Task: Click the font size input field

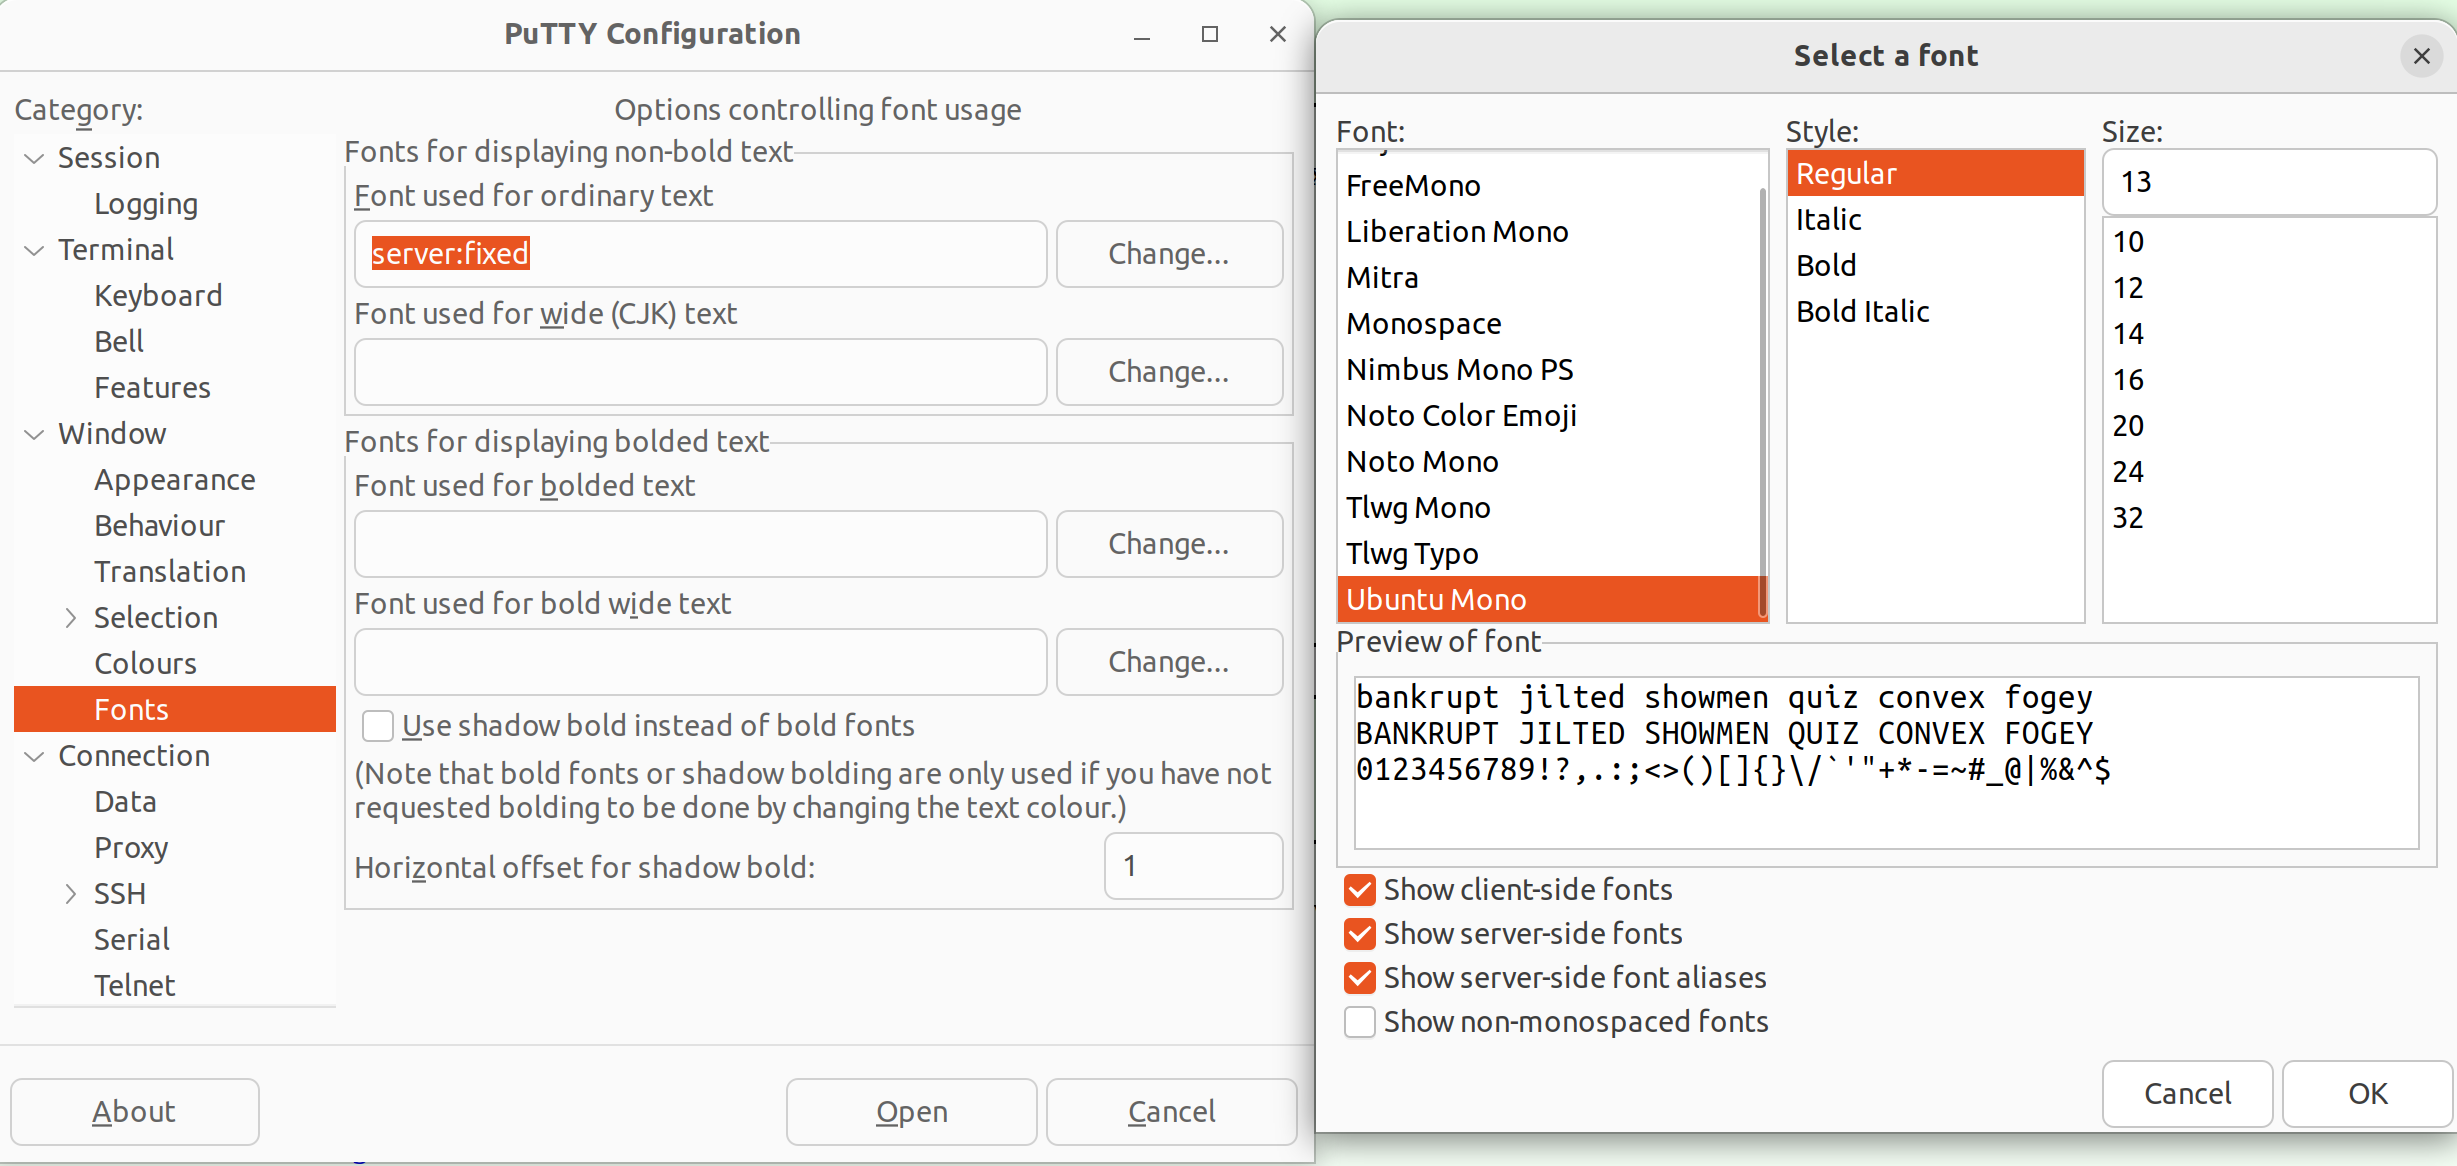Action: (x=2268, y=182)
